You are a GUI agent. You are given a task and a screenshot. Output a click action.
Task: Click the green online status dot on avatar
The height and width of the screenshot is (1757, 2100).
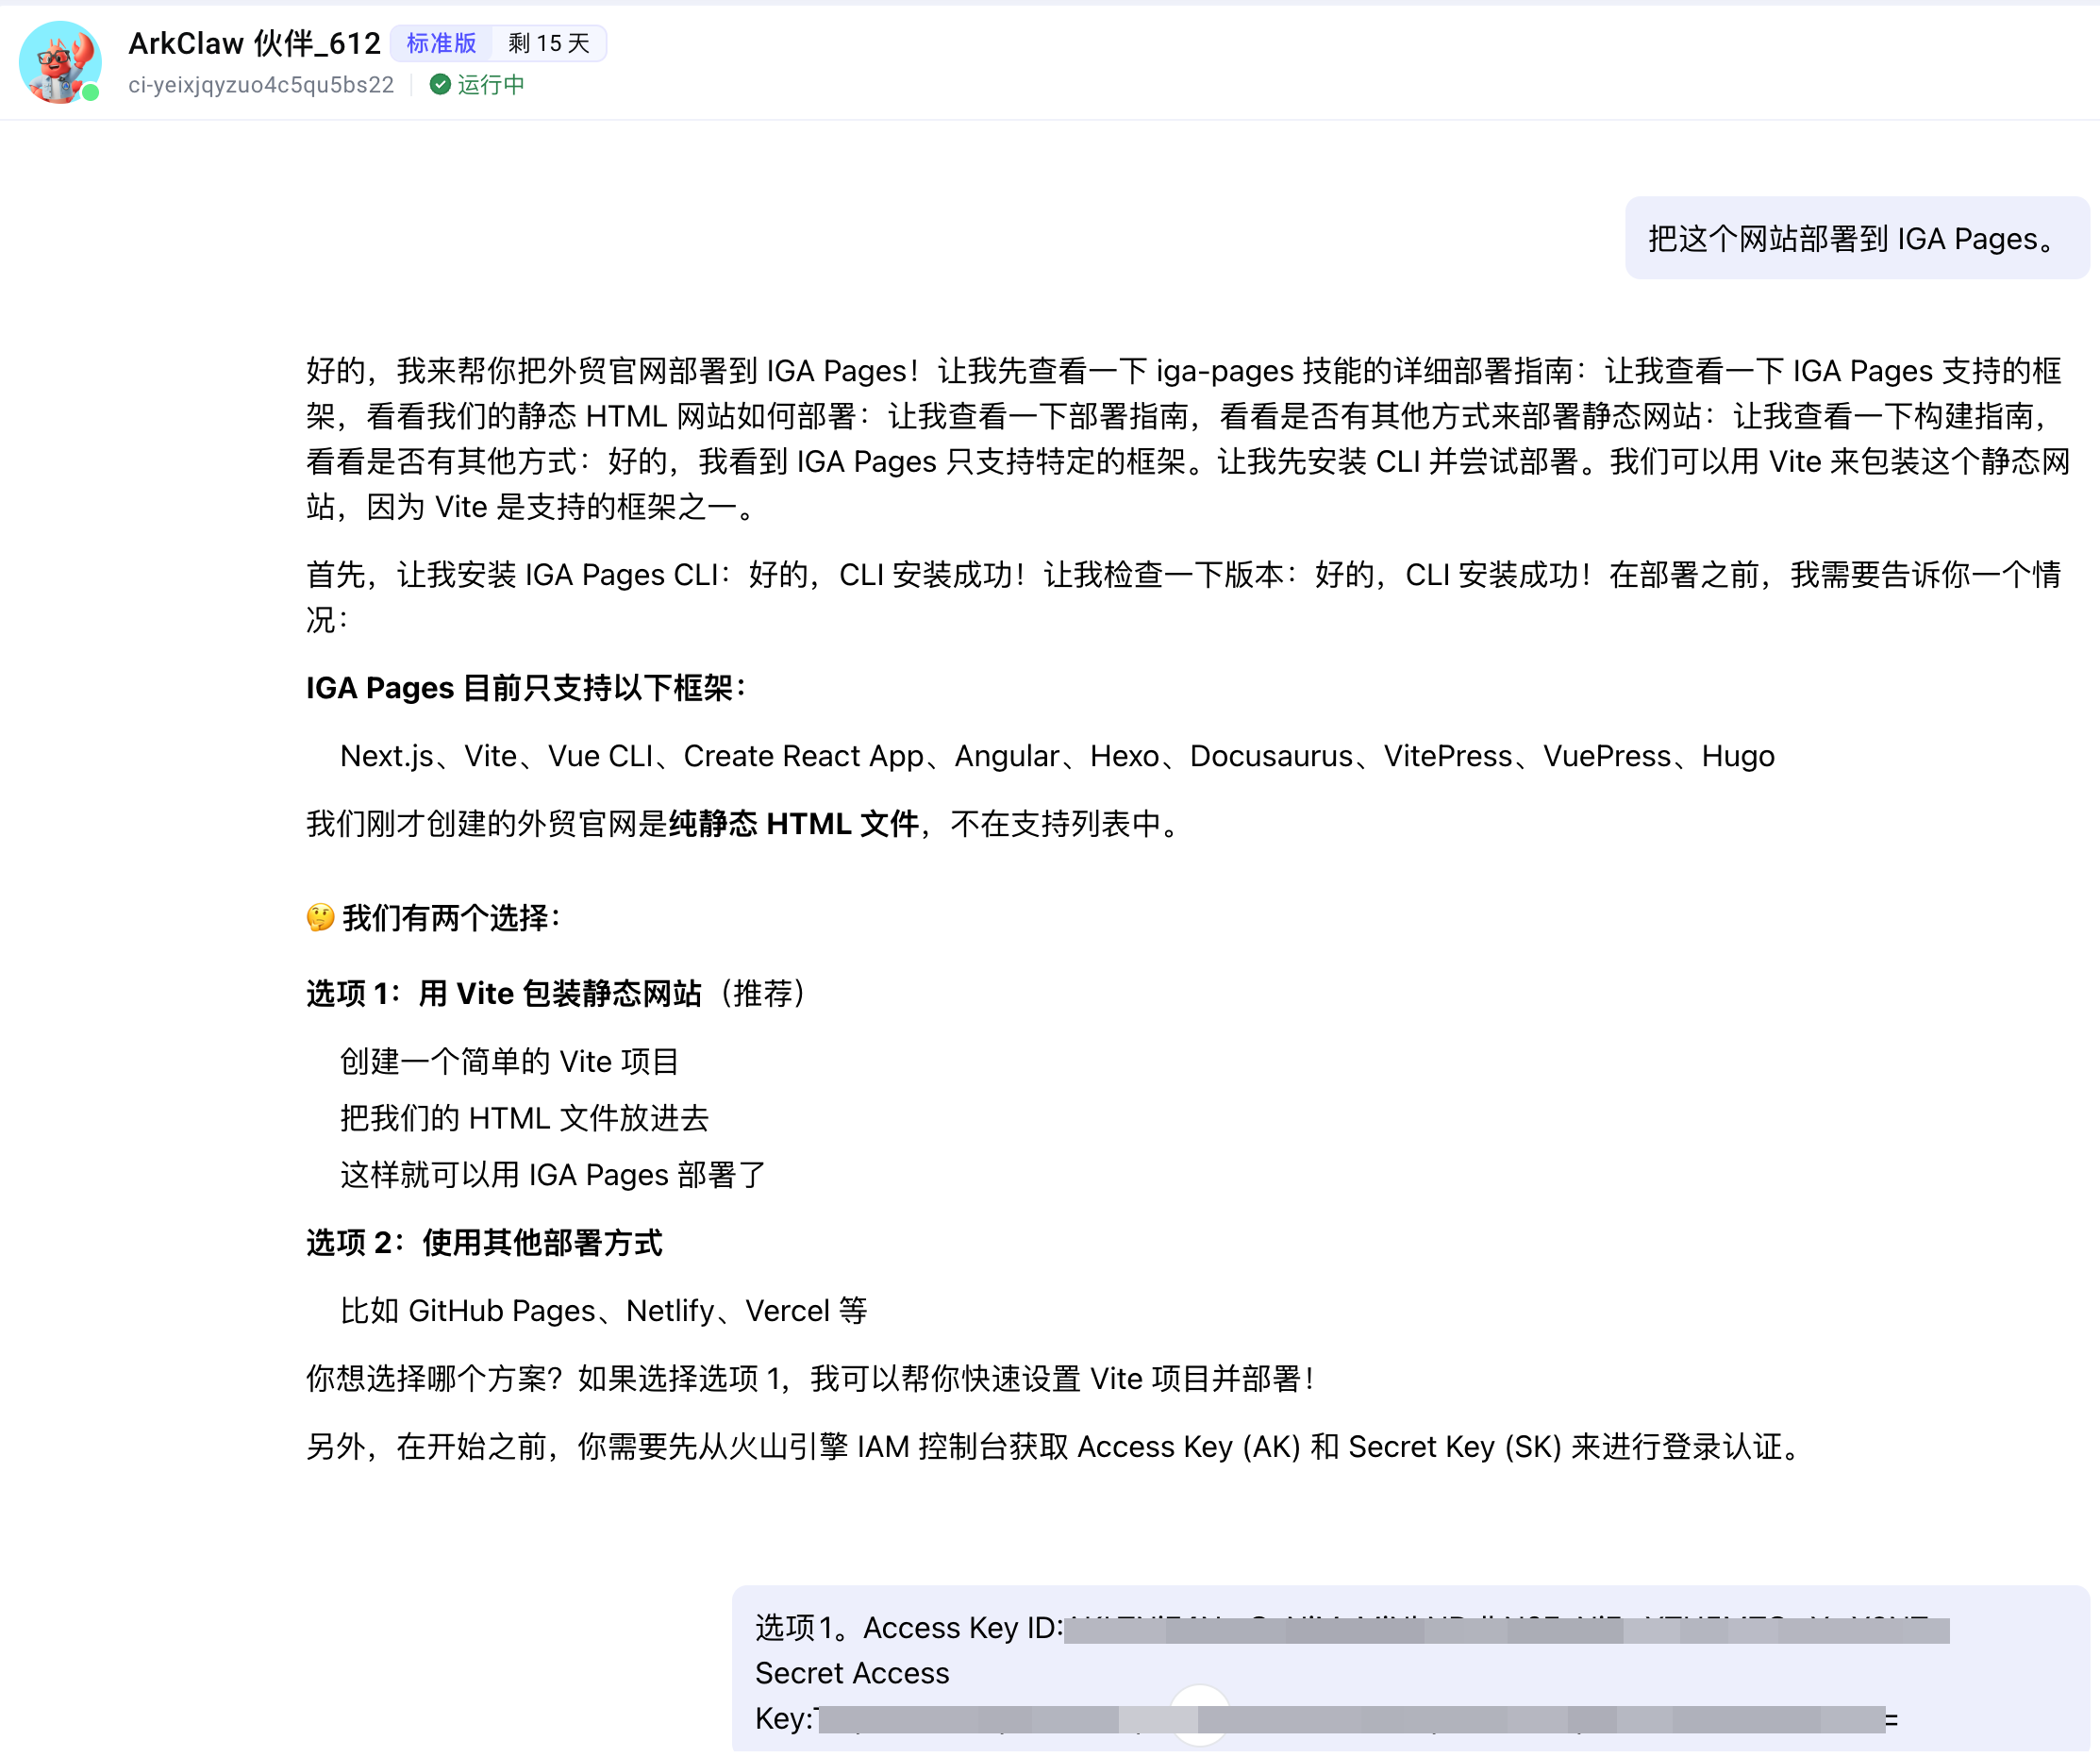(x=91, y=93)
